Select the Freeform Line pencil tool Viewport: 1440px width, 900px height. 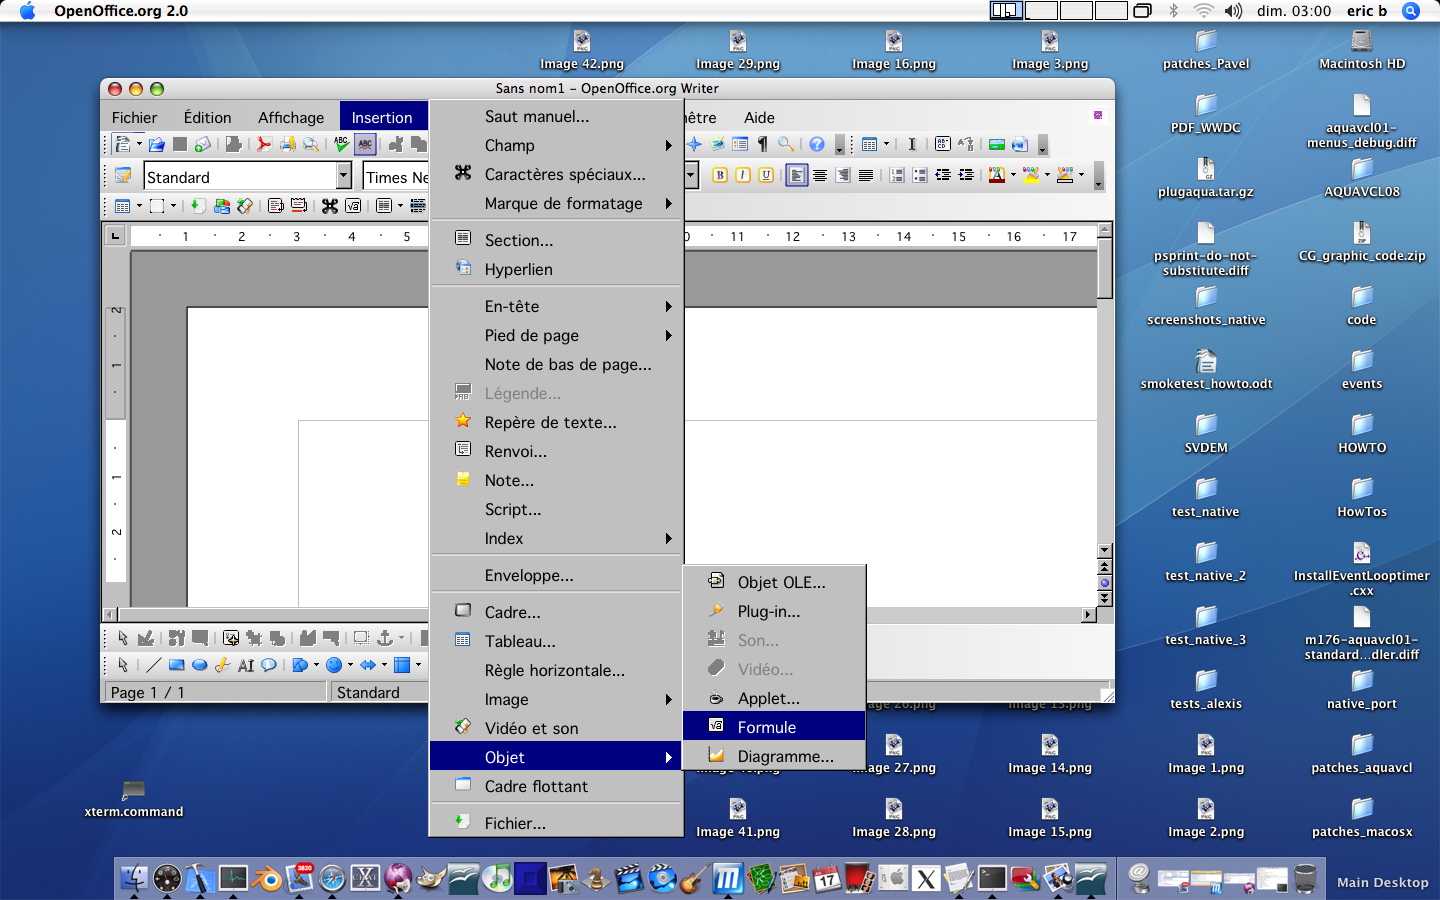(223, 664)
